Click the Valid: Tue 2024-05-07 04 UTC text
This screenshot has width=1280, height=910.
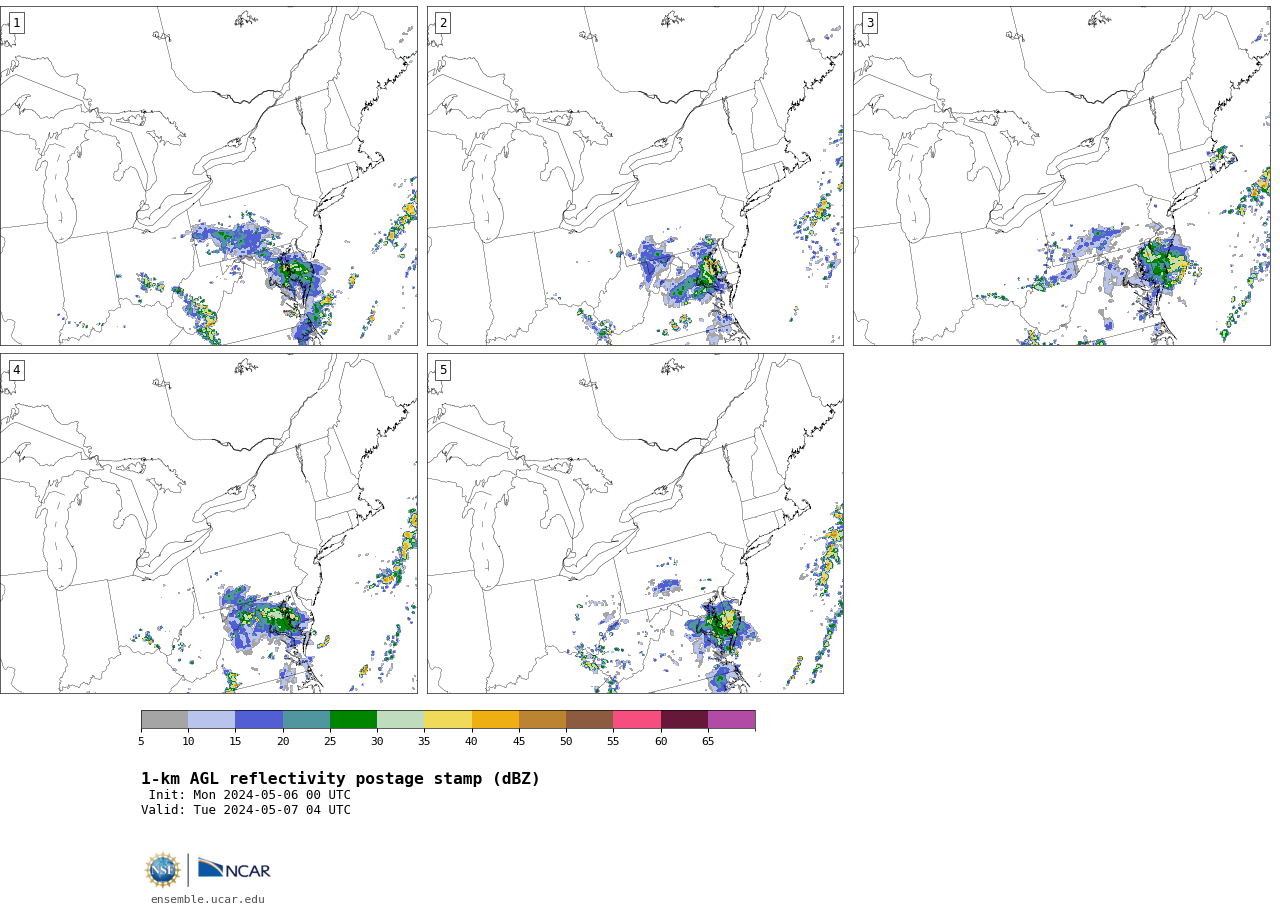coord(246,810)
